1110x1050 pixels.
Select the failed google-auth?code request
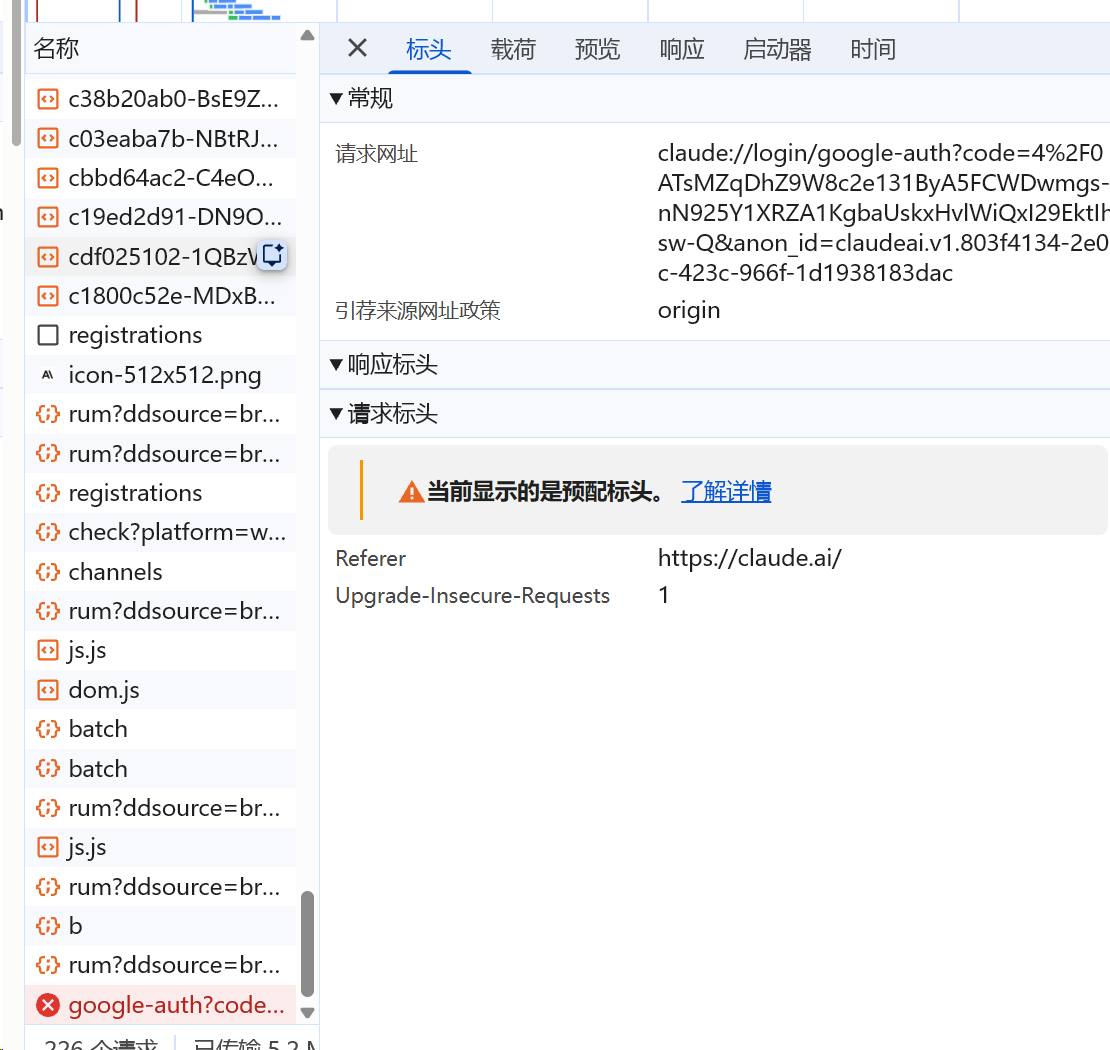[161, 1005]
